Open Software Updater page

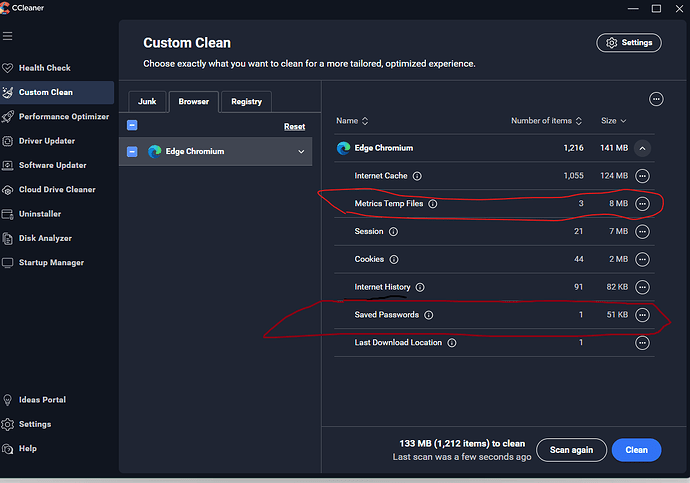coord(52,165)
